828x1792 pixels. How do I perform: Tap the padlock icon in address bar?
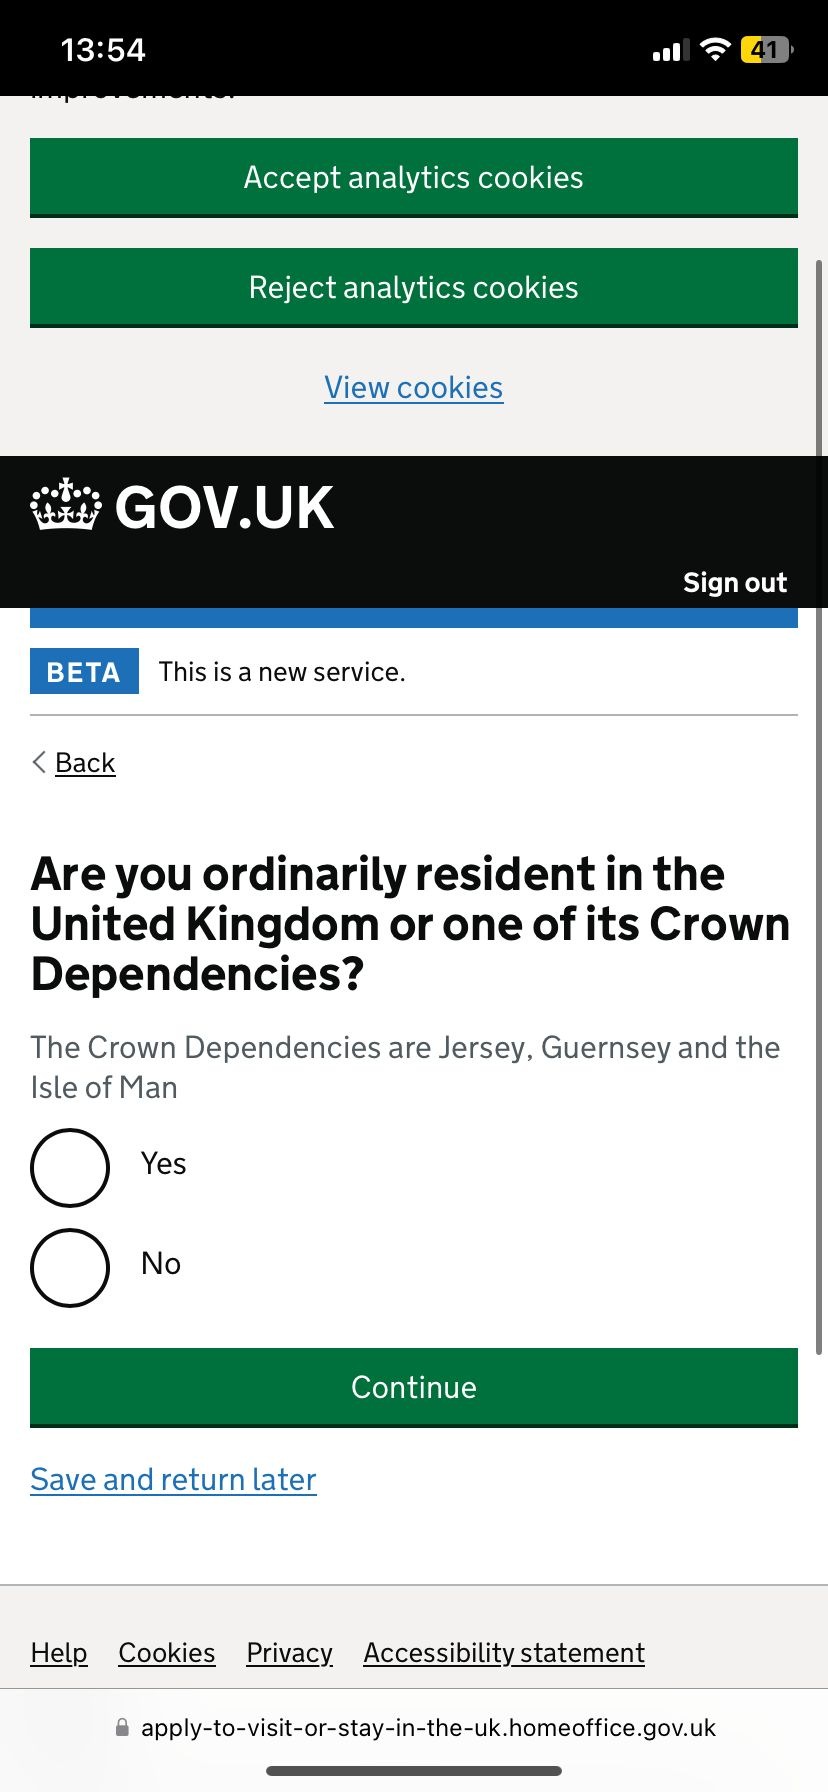pyautogui.click(x=122, y=1727)
